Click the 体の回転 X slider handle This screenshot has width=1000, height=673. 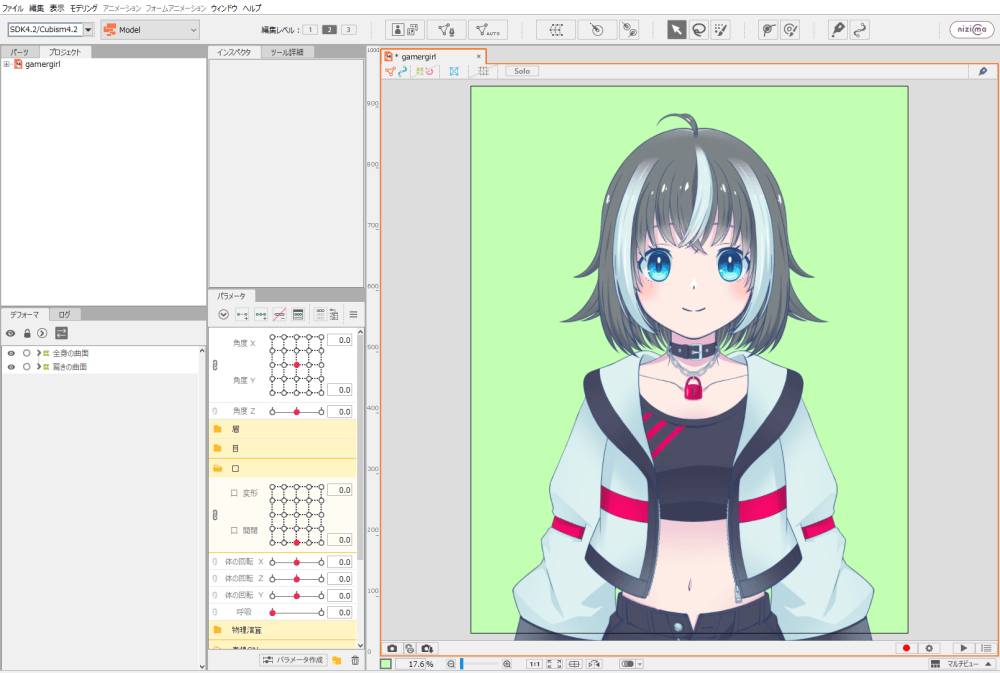pos(297,562)
